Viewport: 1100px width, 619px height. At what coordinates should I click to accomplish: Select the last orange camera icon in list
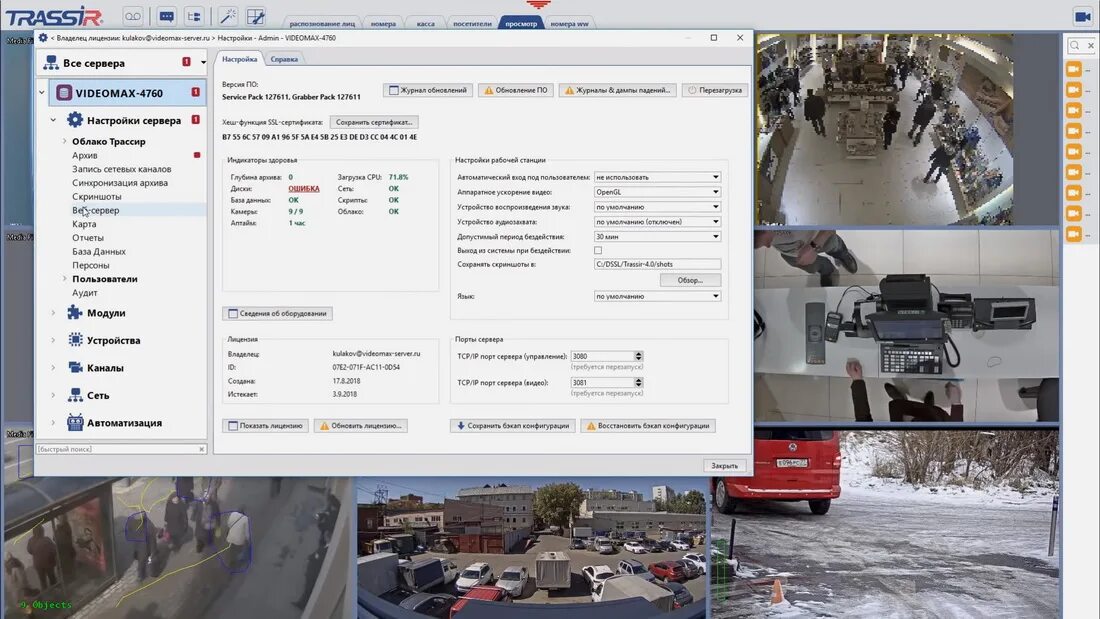(1073, 234)
